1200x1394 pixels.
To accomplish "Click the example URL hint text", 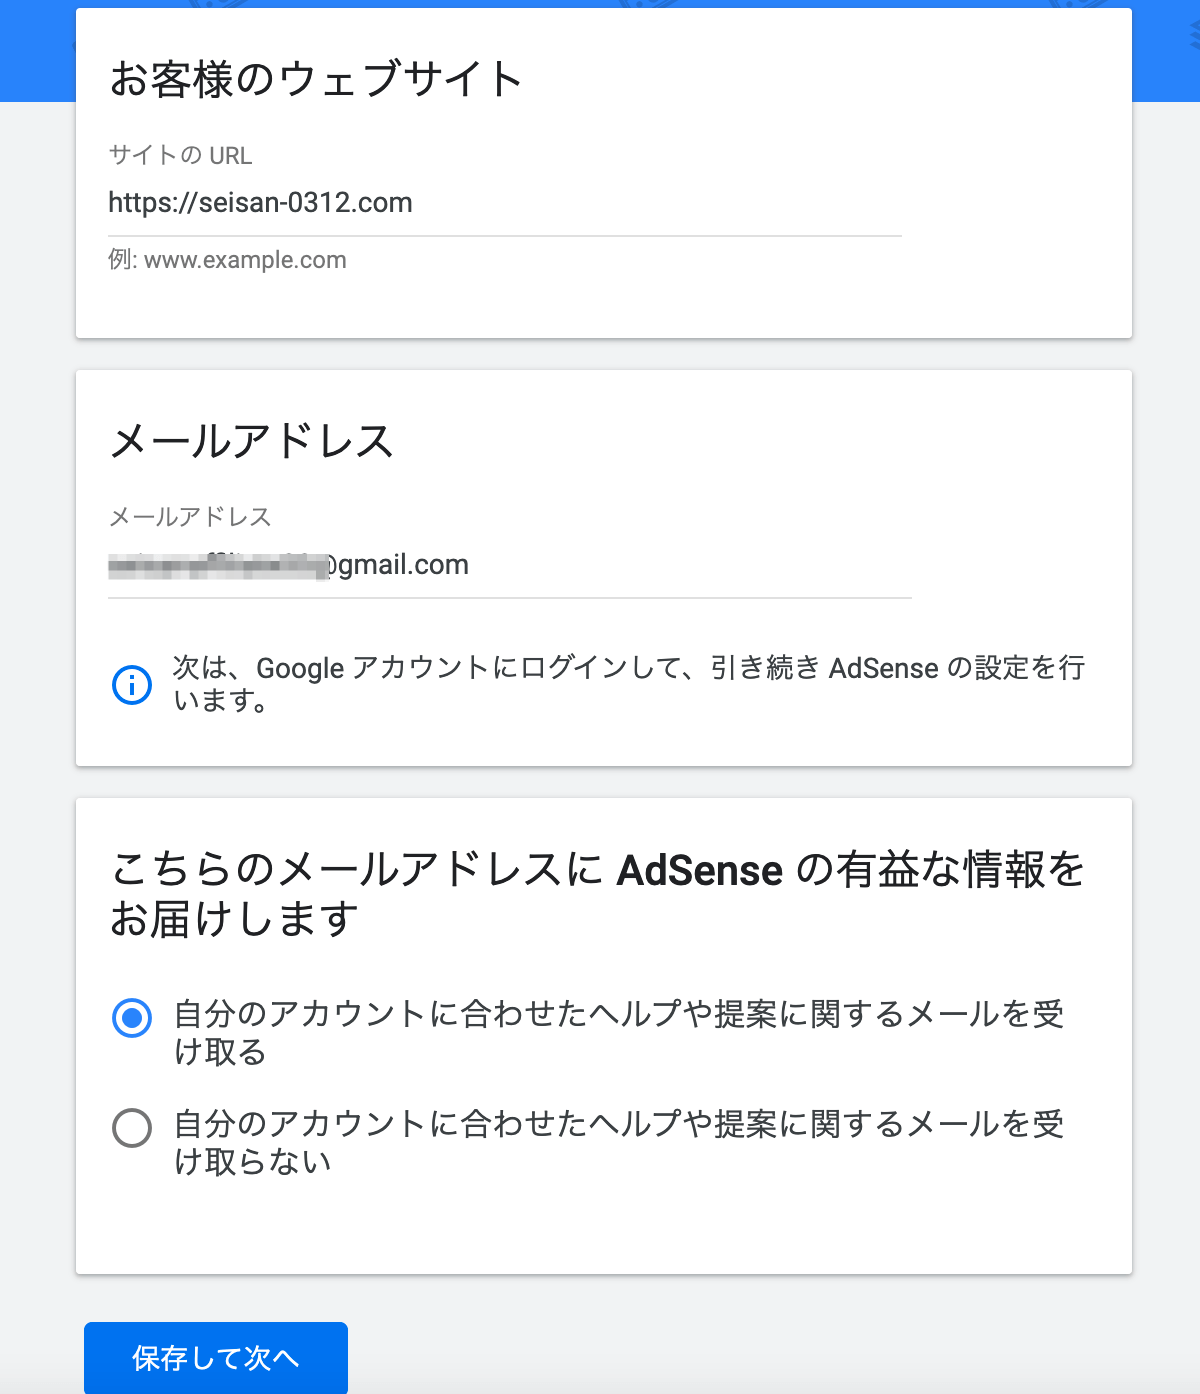I will click(x=227, y=260).
